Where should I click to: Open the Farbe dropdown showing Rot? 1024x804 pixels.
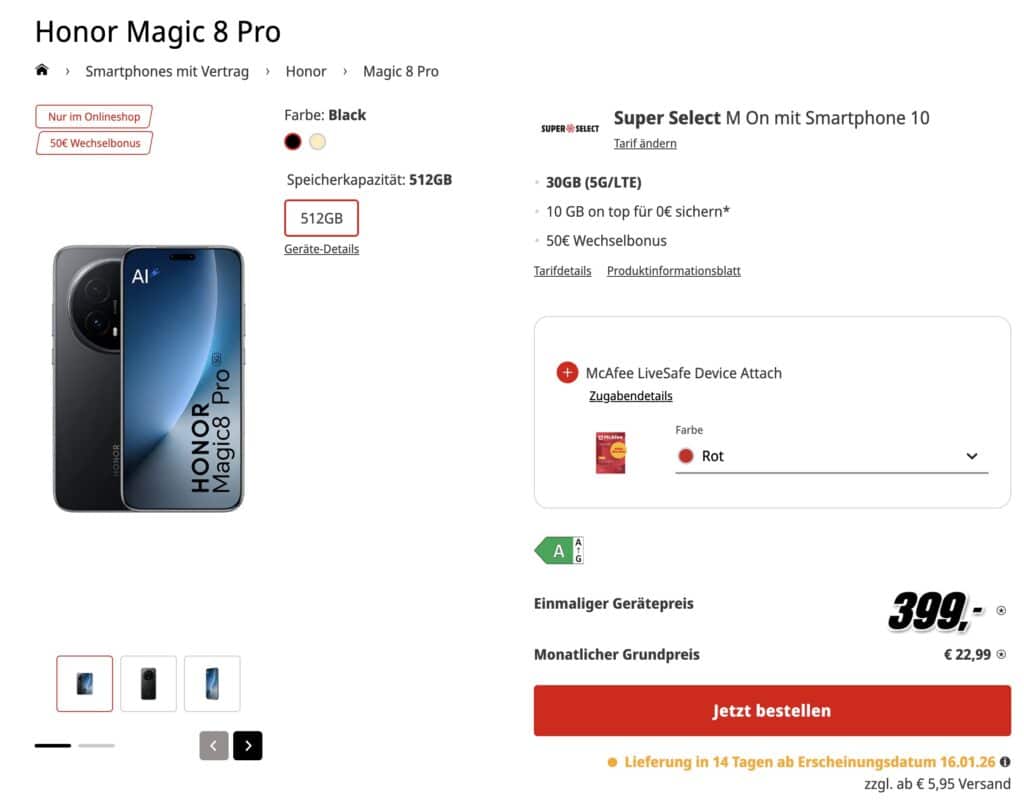(831, 456)
